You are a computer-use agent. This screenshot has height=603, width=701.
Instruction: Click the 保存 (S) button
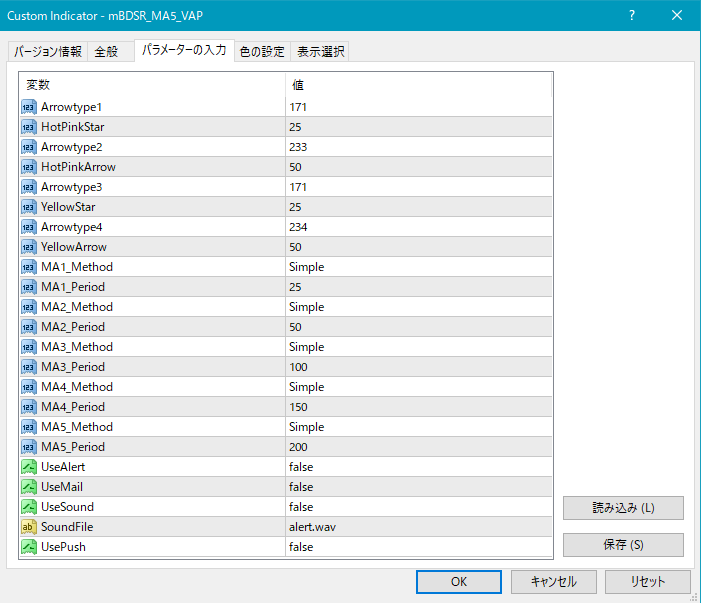point(623,545)
